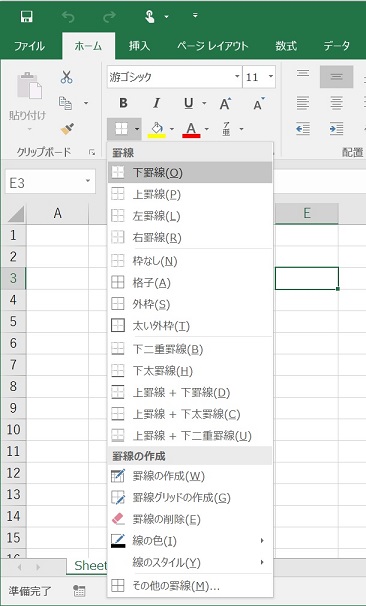
Task: Choose 上罫線 + 下二重罫線(U) option
Action: tap(190, 436)
